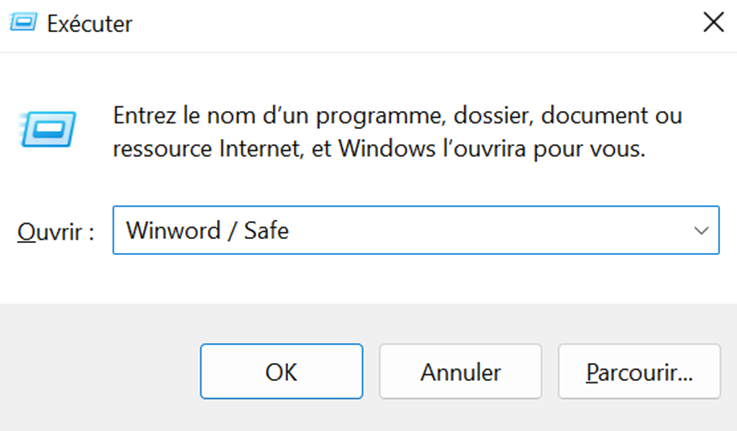Expand the Ouvrir history dropdown arrow
This screenshot has height=431, width=737.
[x=701, y=230]
